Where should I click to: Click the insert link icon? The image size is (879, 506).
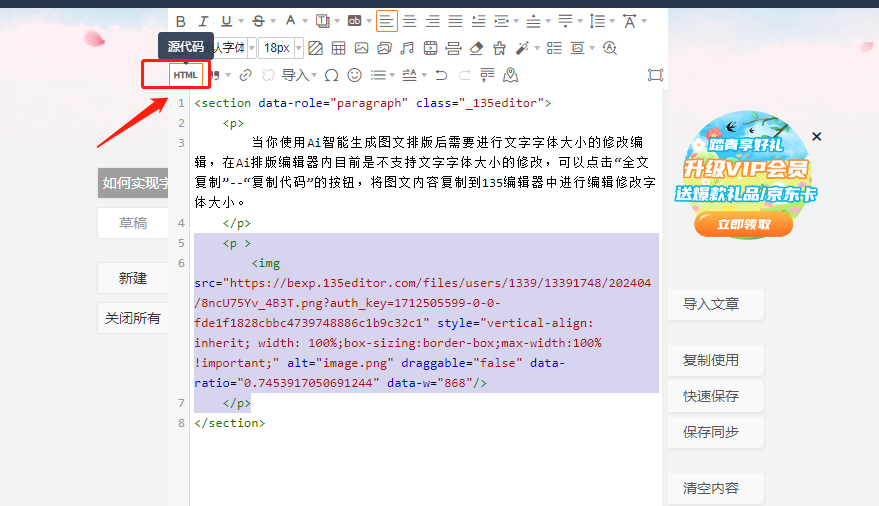[x=245, y=75]
